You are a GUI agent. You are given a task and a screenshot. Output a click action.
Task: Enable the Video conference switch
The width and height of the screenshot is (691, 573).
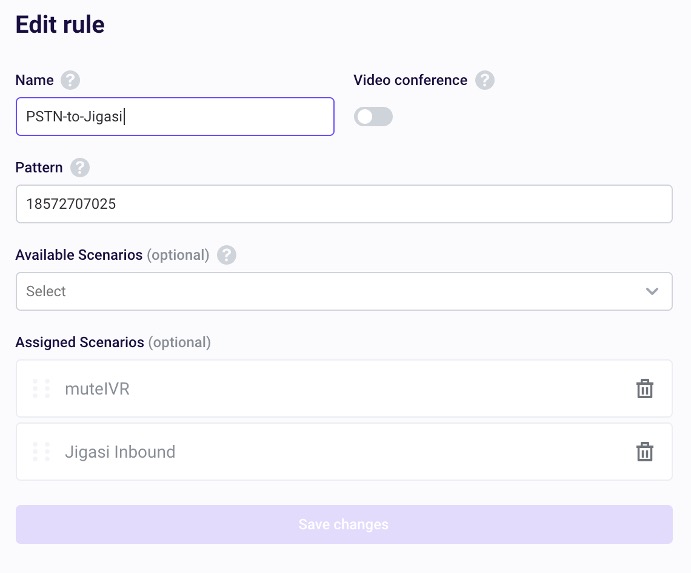coord(373,117)
